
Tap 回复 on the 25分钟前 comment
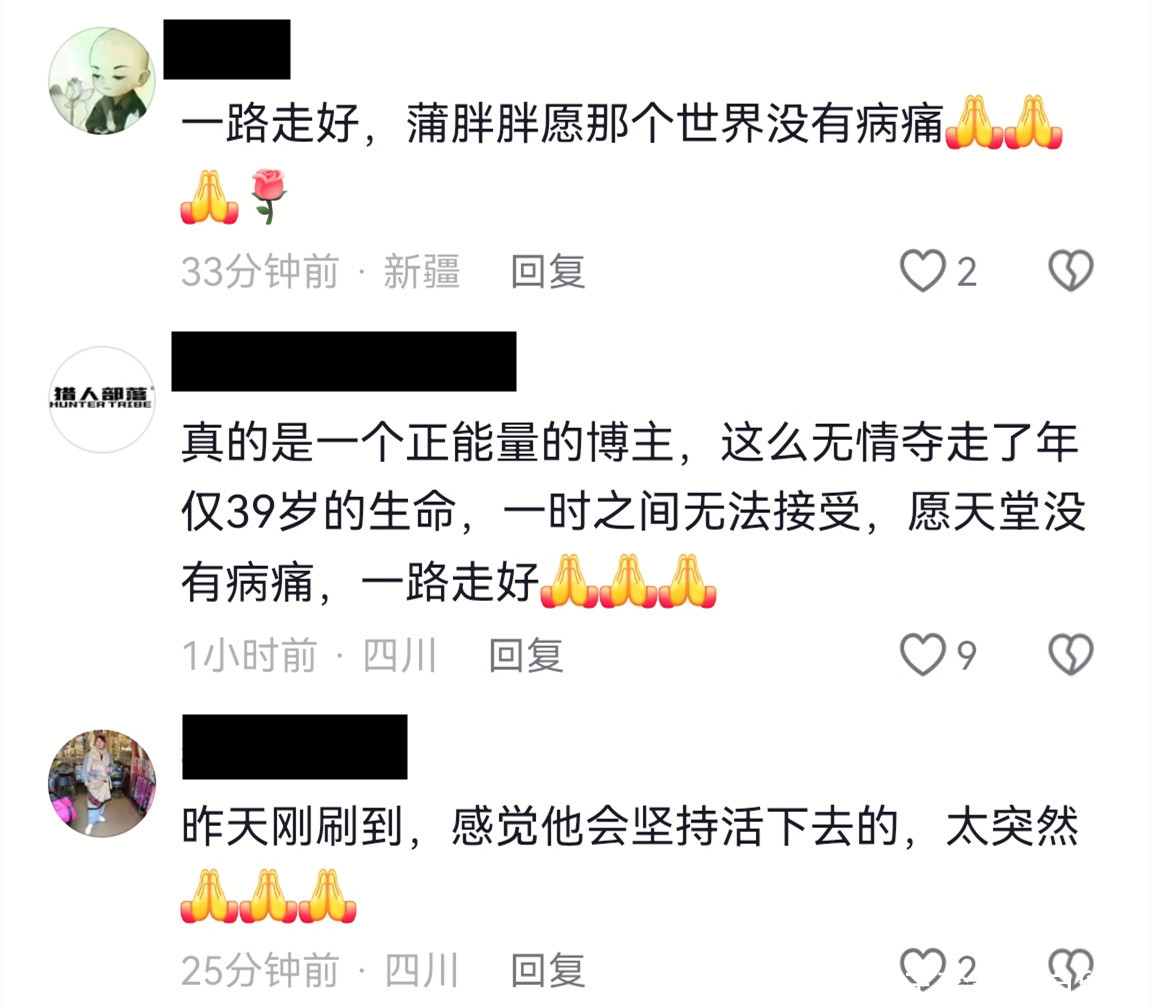point(548,970)
